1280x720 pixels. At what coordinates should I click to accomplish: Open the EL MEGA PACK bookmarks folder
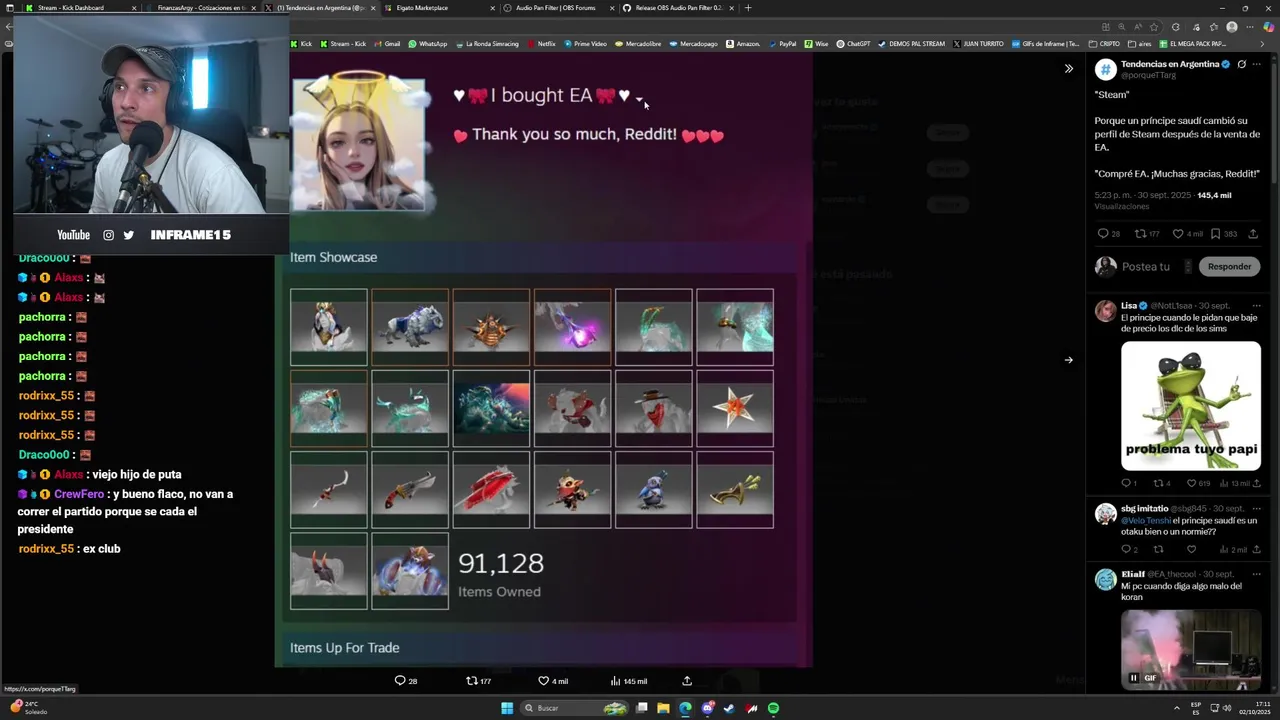[1192, 44]
